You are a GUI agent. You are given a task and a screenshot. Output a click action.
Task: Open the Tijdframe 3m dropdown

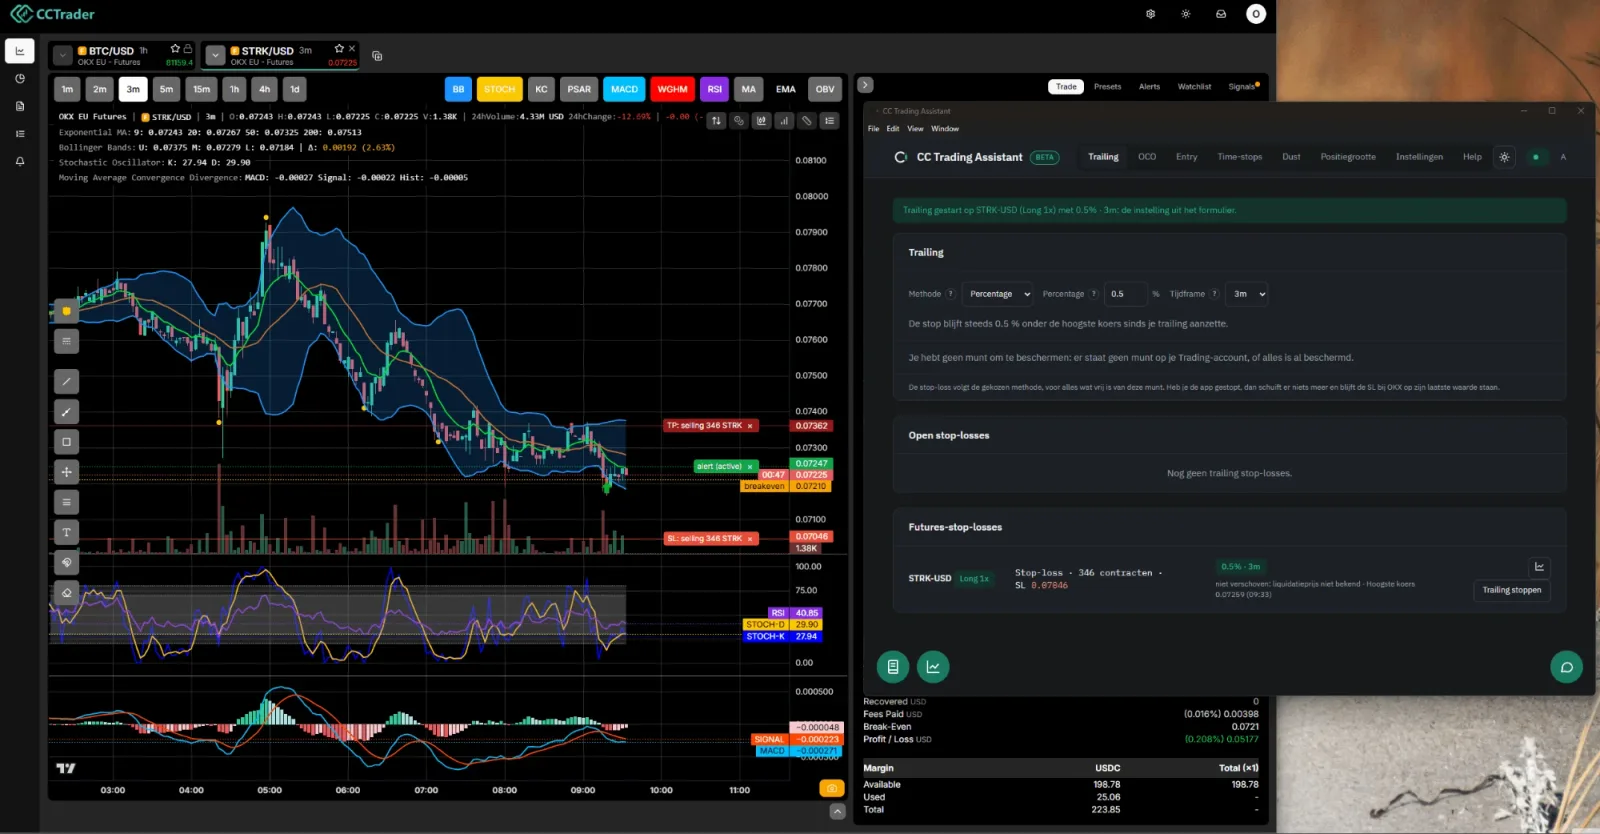pyautogui.click(x=1248, y=294)
